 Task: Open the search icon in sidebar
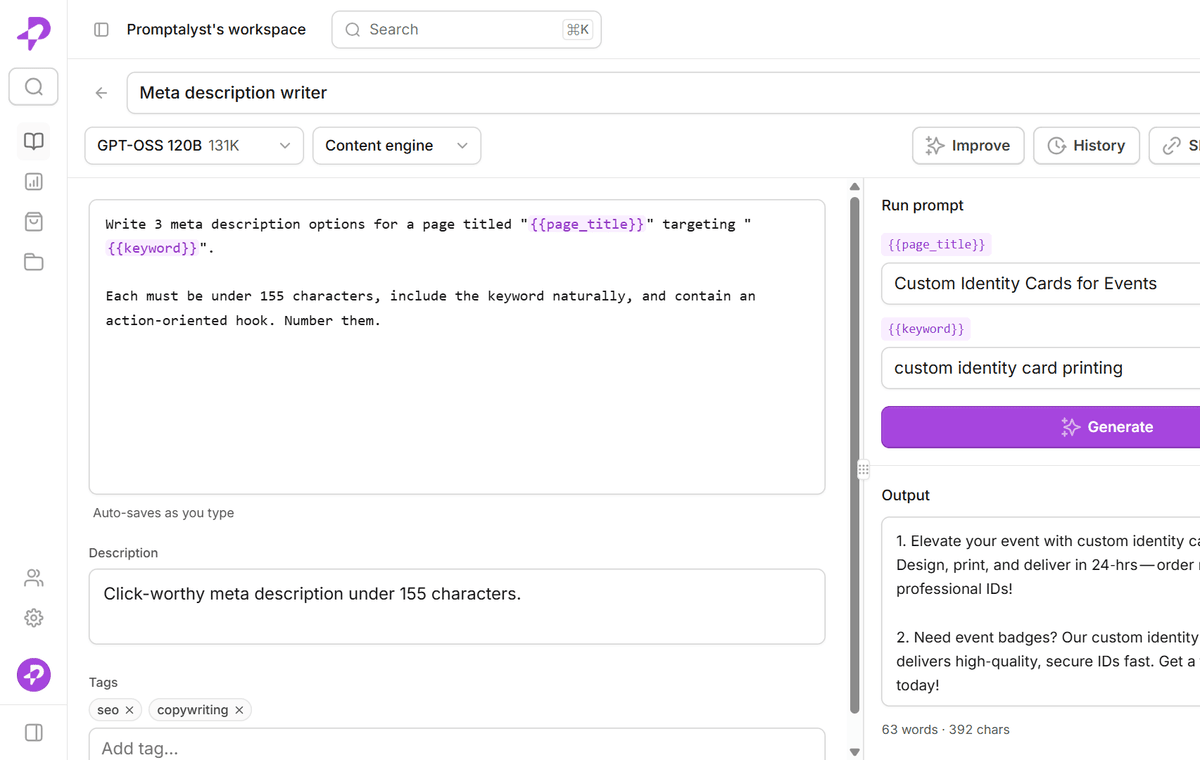34,87
